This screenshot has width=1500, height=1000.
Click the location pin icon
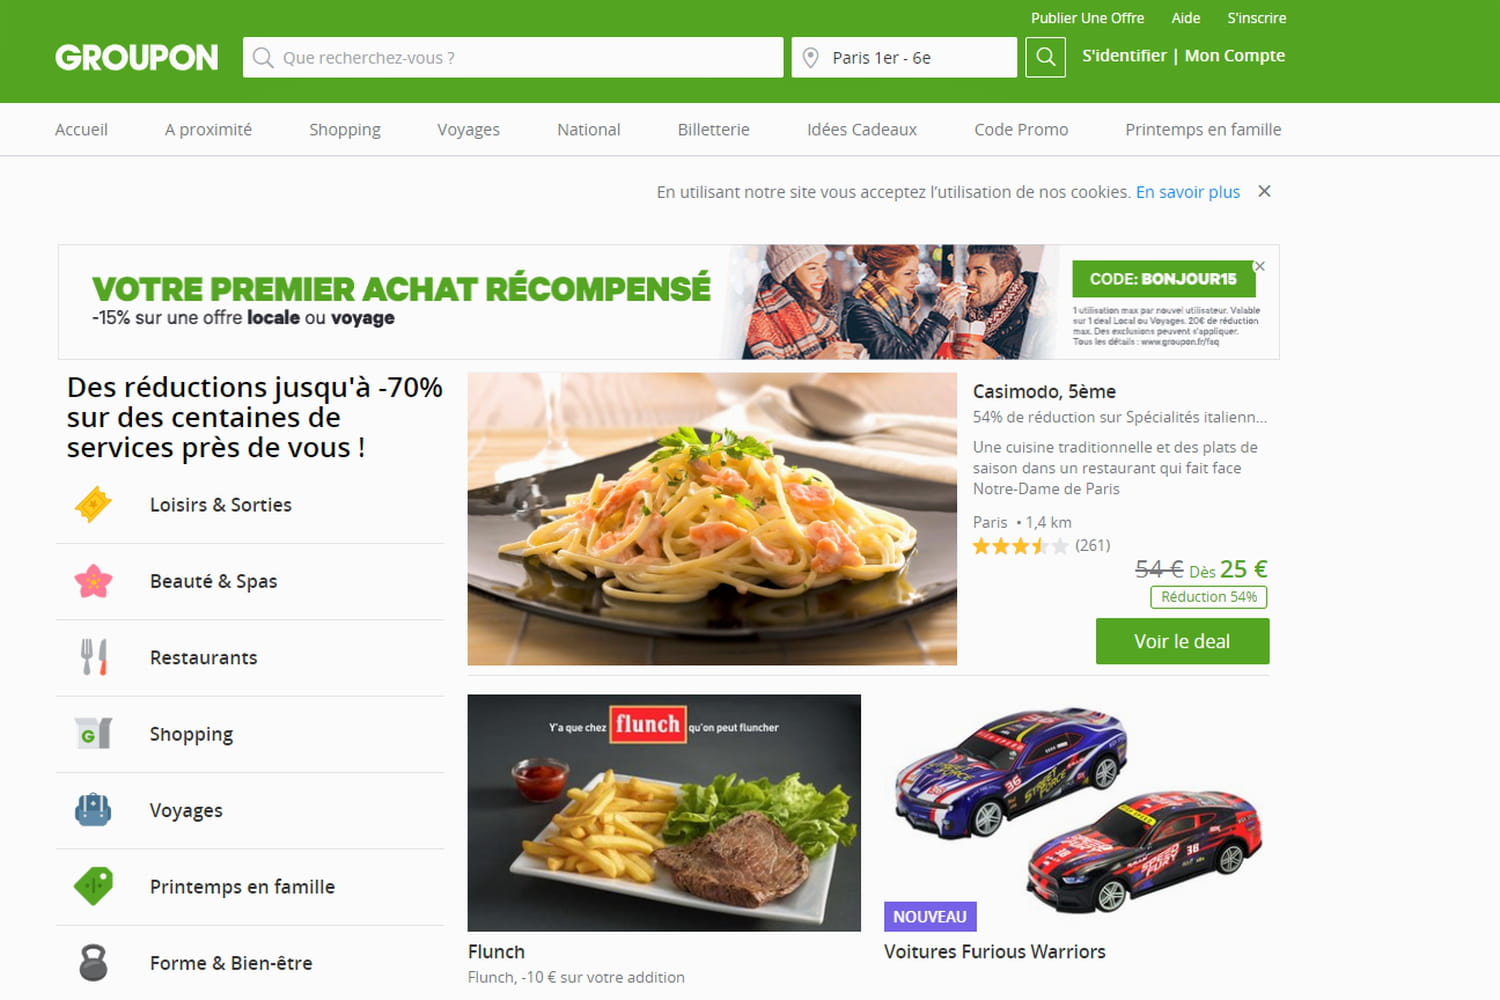click(811, 58)
